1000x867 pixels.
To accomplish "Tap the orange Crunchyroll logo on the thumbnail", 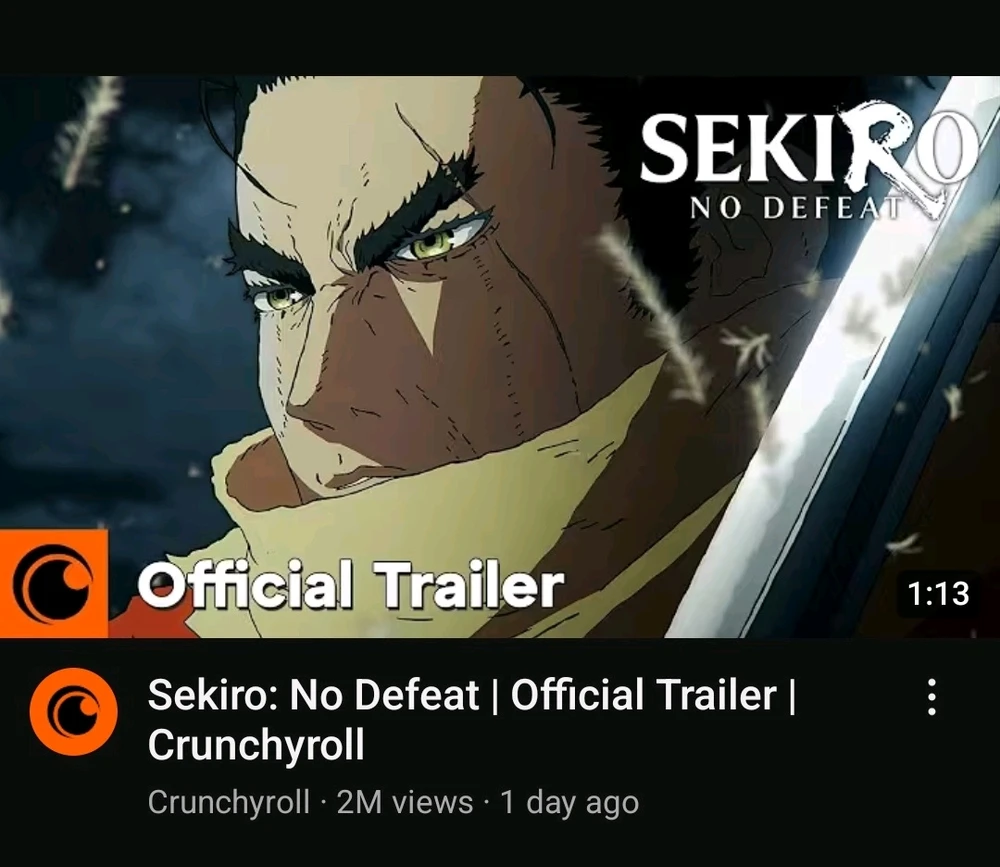I will [54, 583].
